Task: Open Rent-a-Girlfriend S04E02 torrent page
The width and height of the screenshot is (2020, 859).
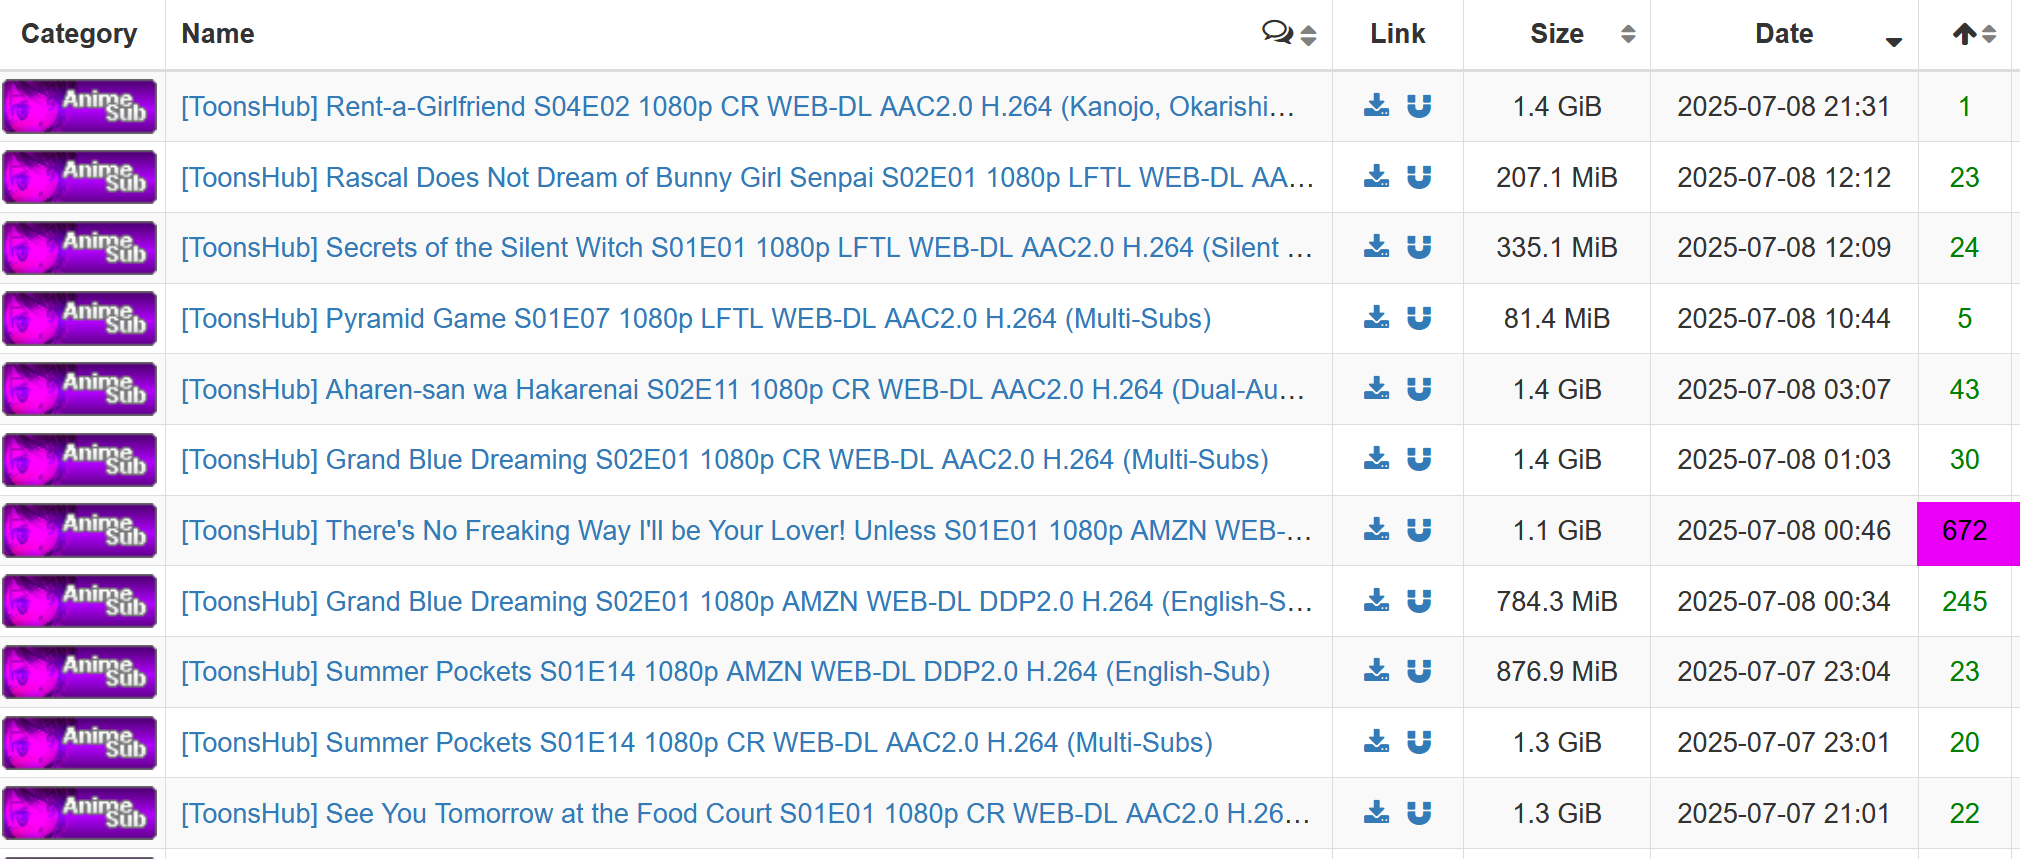Action: click(738, 106)
